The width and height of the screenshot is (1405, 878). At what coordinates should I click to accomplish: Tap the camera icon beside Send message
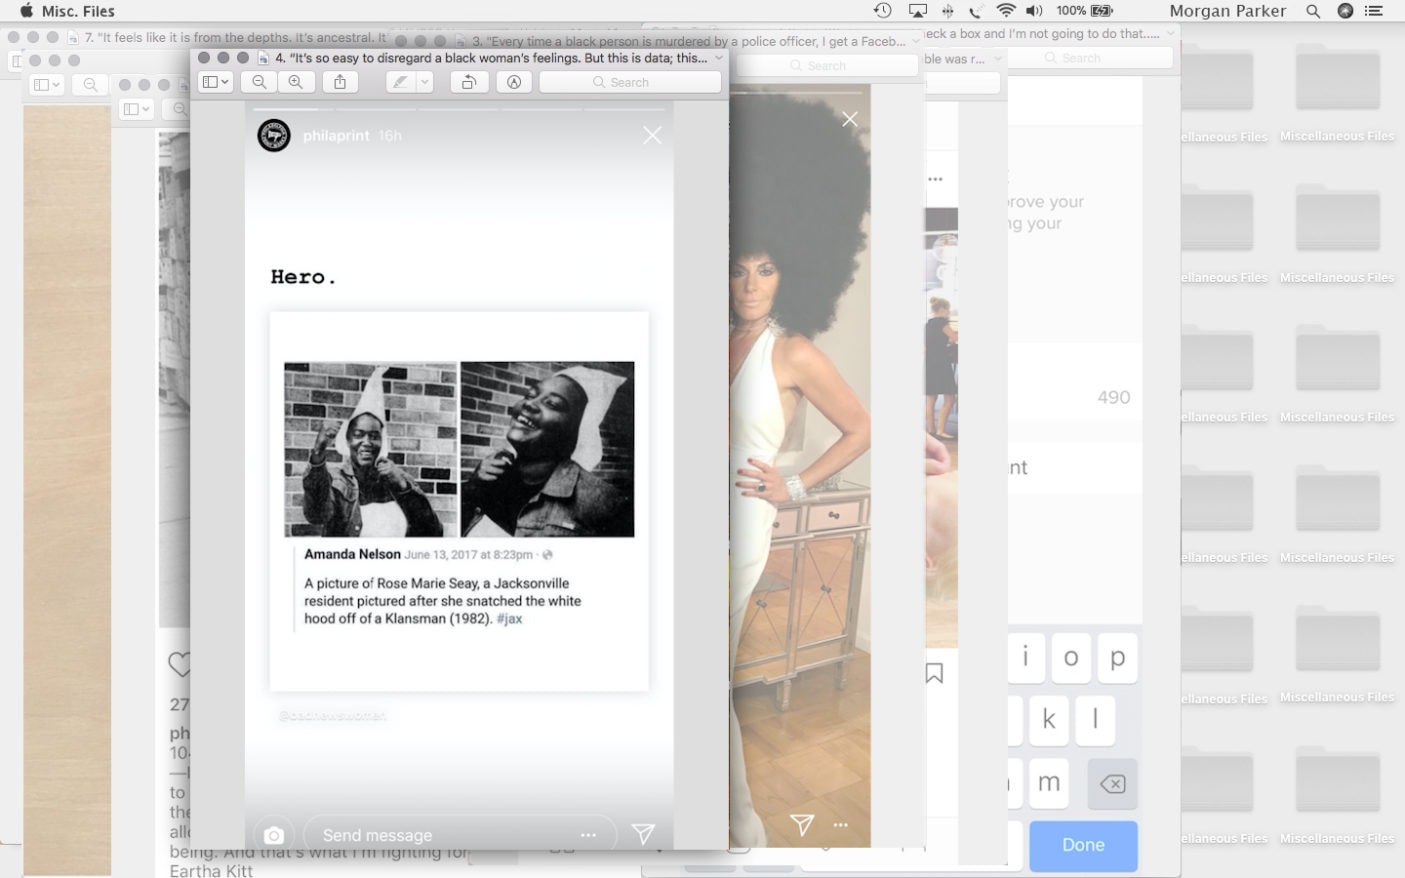[x=274, y=835]
